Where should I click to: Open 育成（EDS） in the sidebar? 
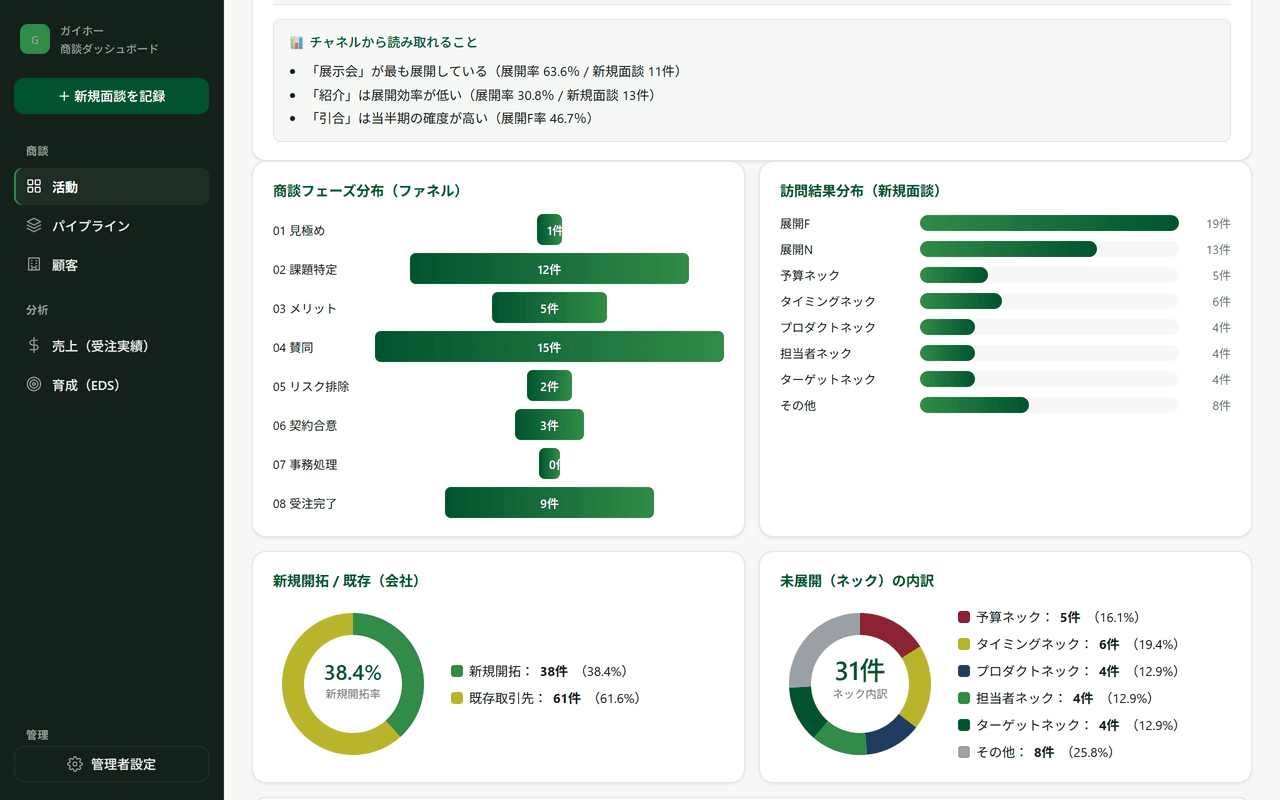pos(111,385)
